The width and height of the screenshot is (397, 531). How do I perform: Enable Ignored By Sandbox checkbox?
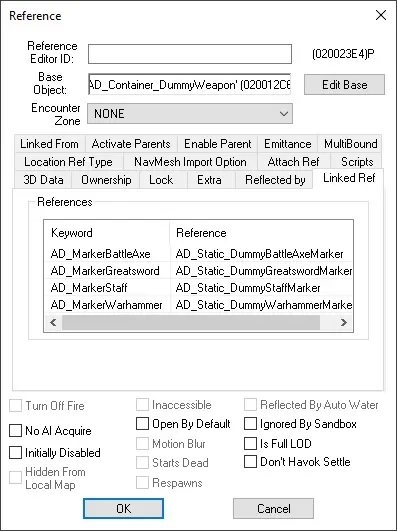250,424
